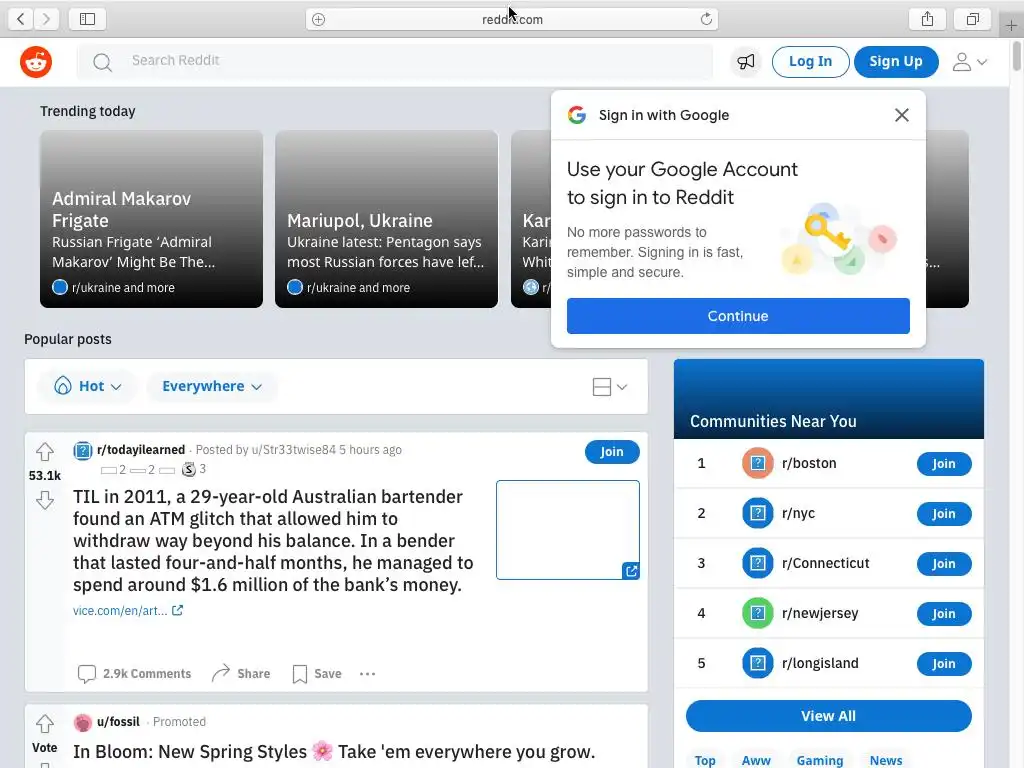1024x768 pixels.
Task: Go forward in Safari
Action: (x=46, y=19)
